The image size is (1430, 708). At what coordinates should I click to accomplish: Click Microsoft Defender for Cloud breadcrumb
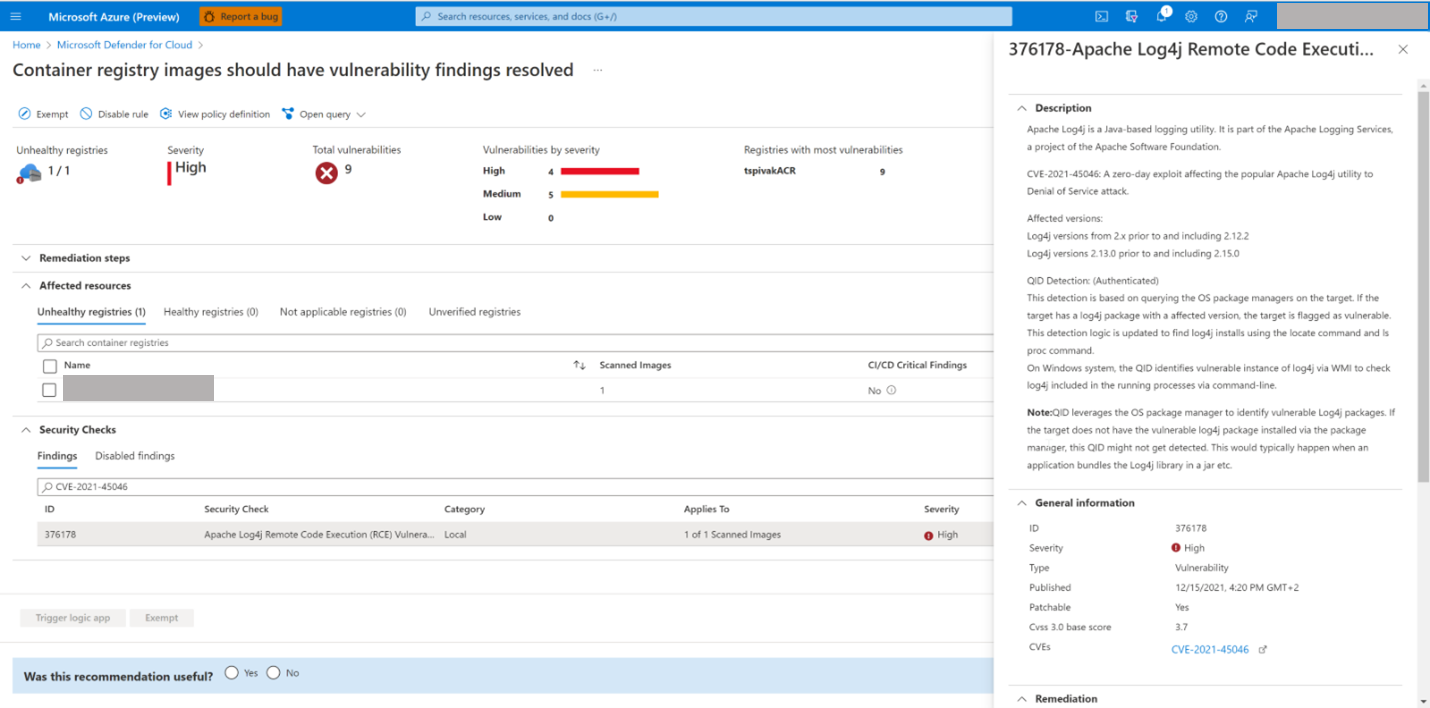click(125, 45)
